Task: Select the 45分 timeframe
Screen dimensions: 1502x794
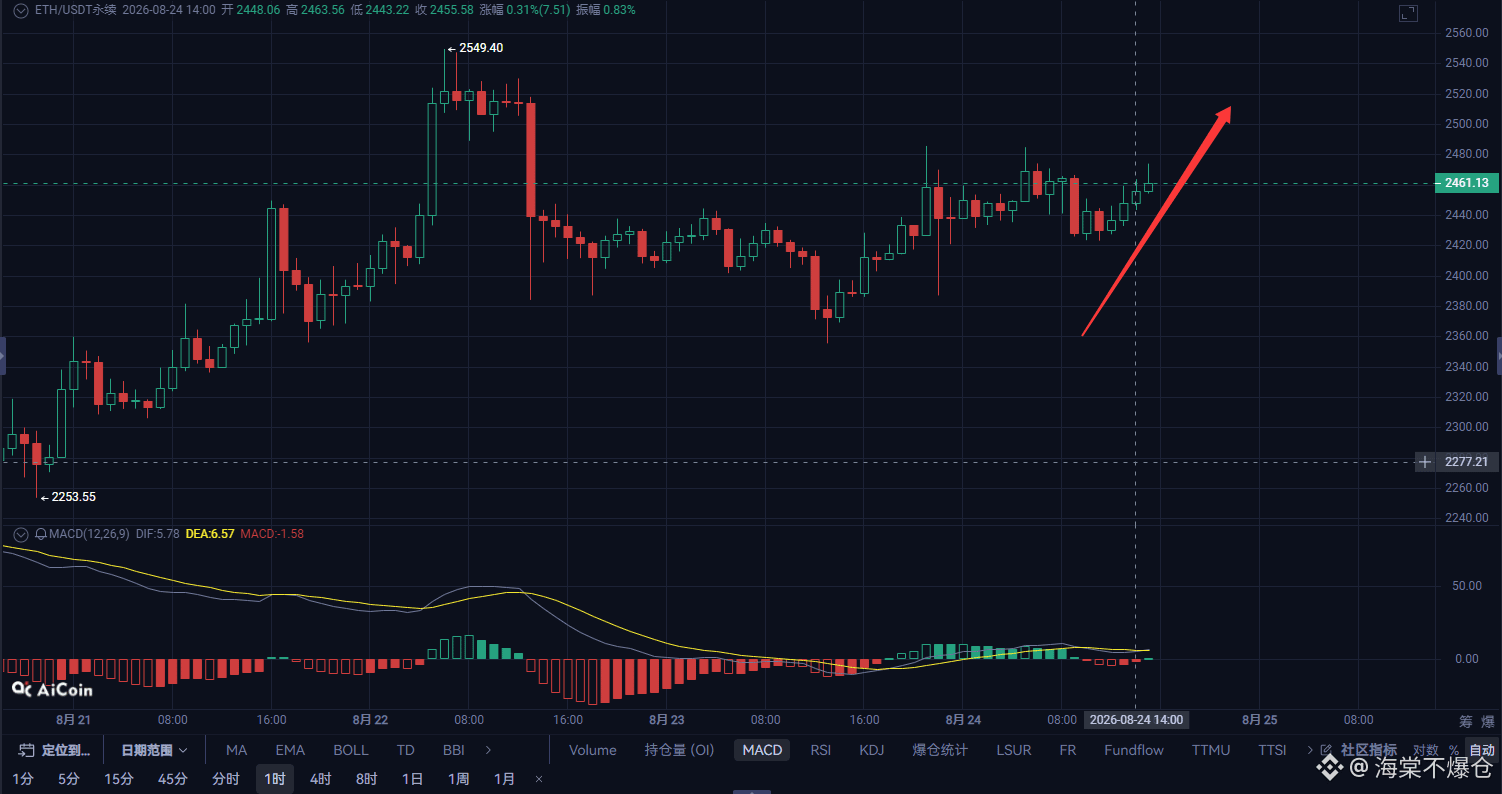Action: (x=172, y=779)
